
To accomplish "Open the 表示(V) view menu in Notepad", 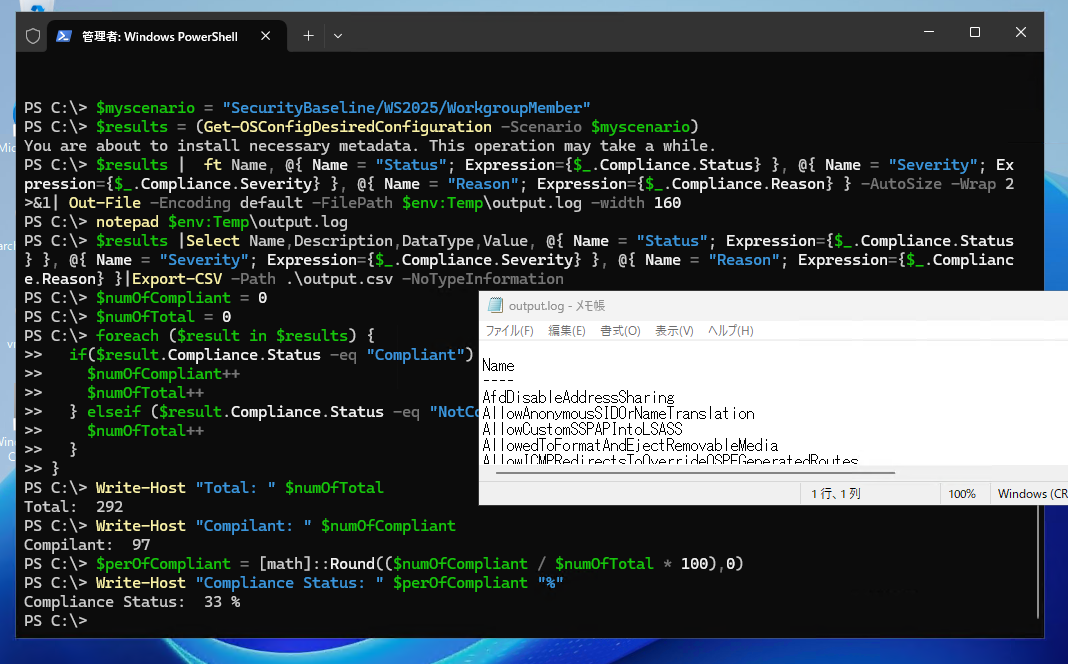I will (676, 330).
